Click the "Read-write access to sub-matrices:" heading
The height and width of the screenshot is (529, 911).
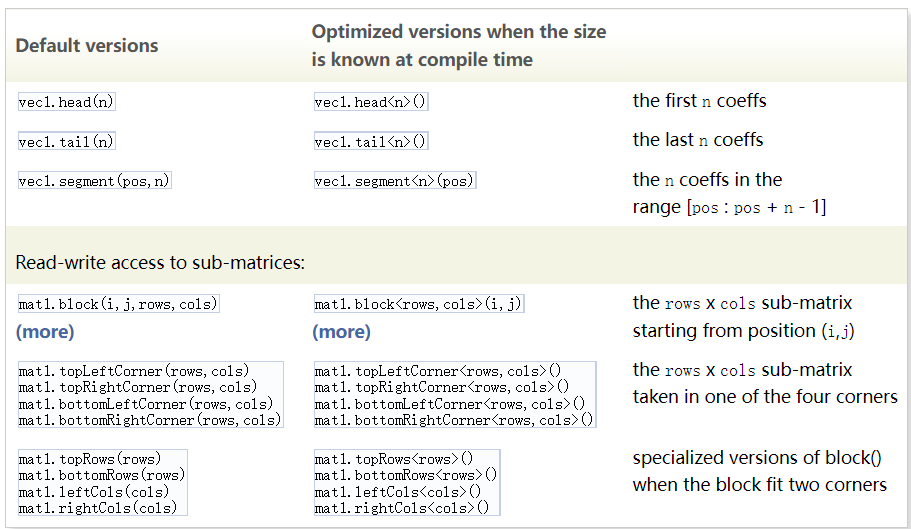tap(160, 264)
